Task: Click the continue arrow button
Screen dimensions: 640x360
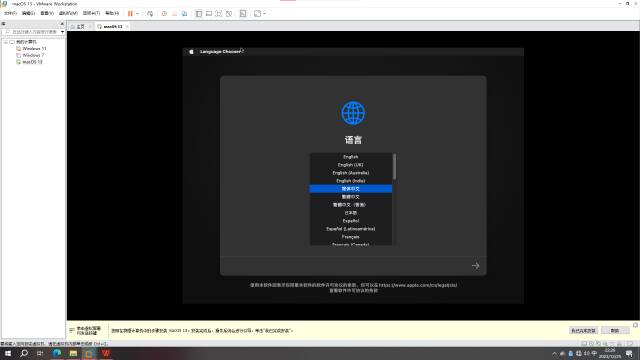Action: click(476, 266)
